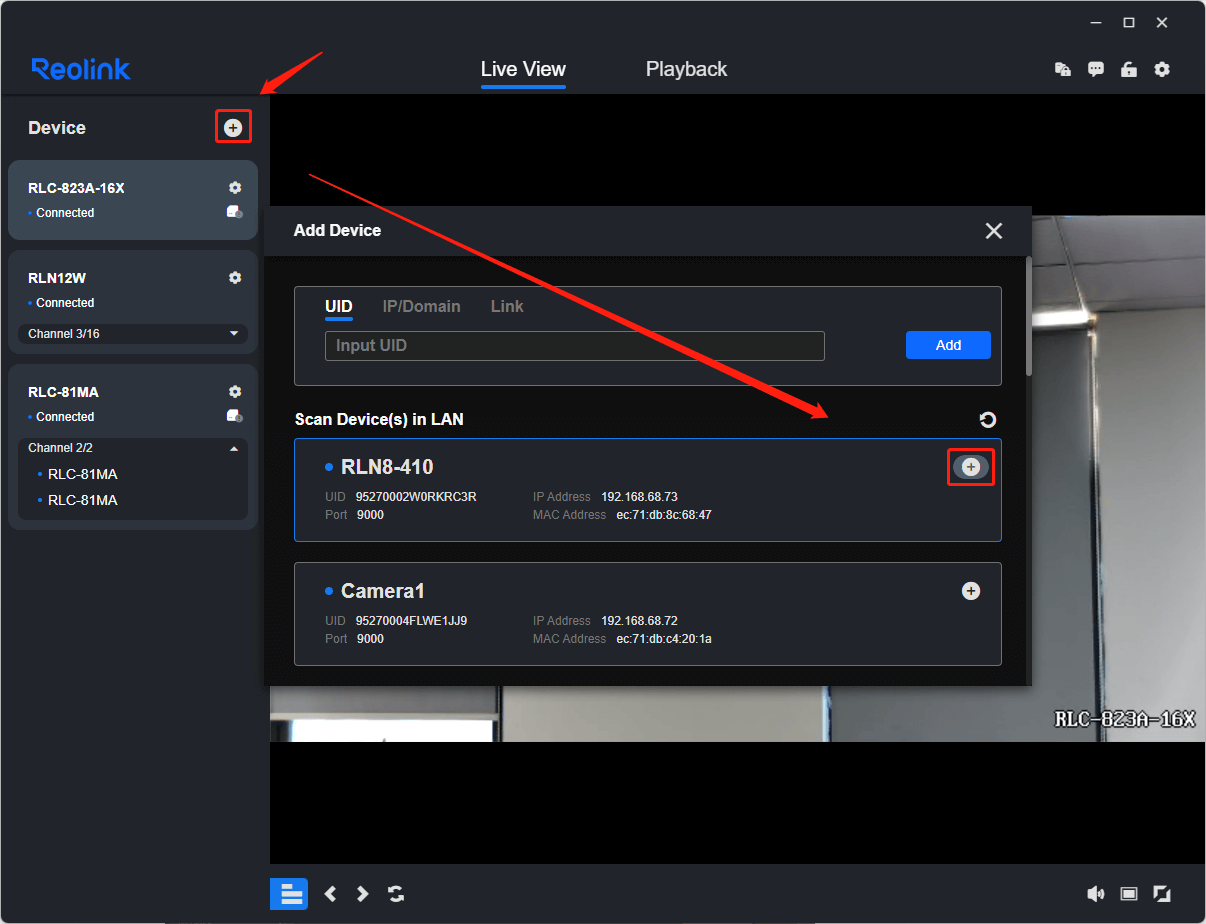1206x924 pixels.
Task: Enter fullscreen mode icon
Action: click(1162, 894)
